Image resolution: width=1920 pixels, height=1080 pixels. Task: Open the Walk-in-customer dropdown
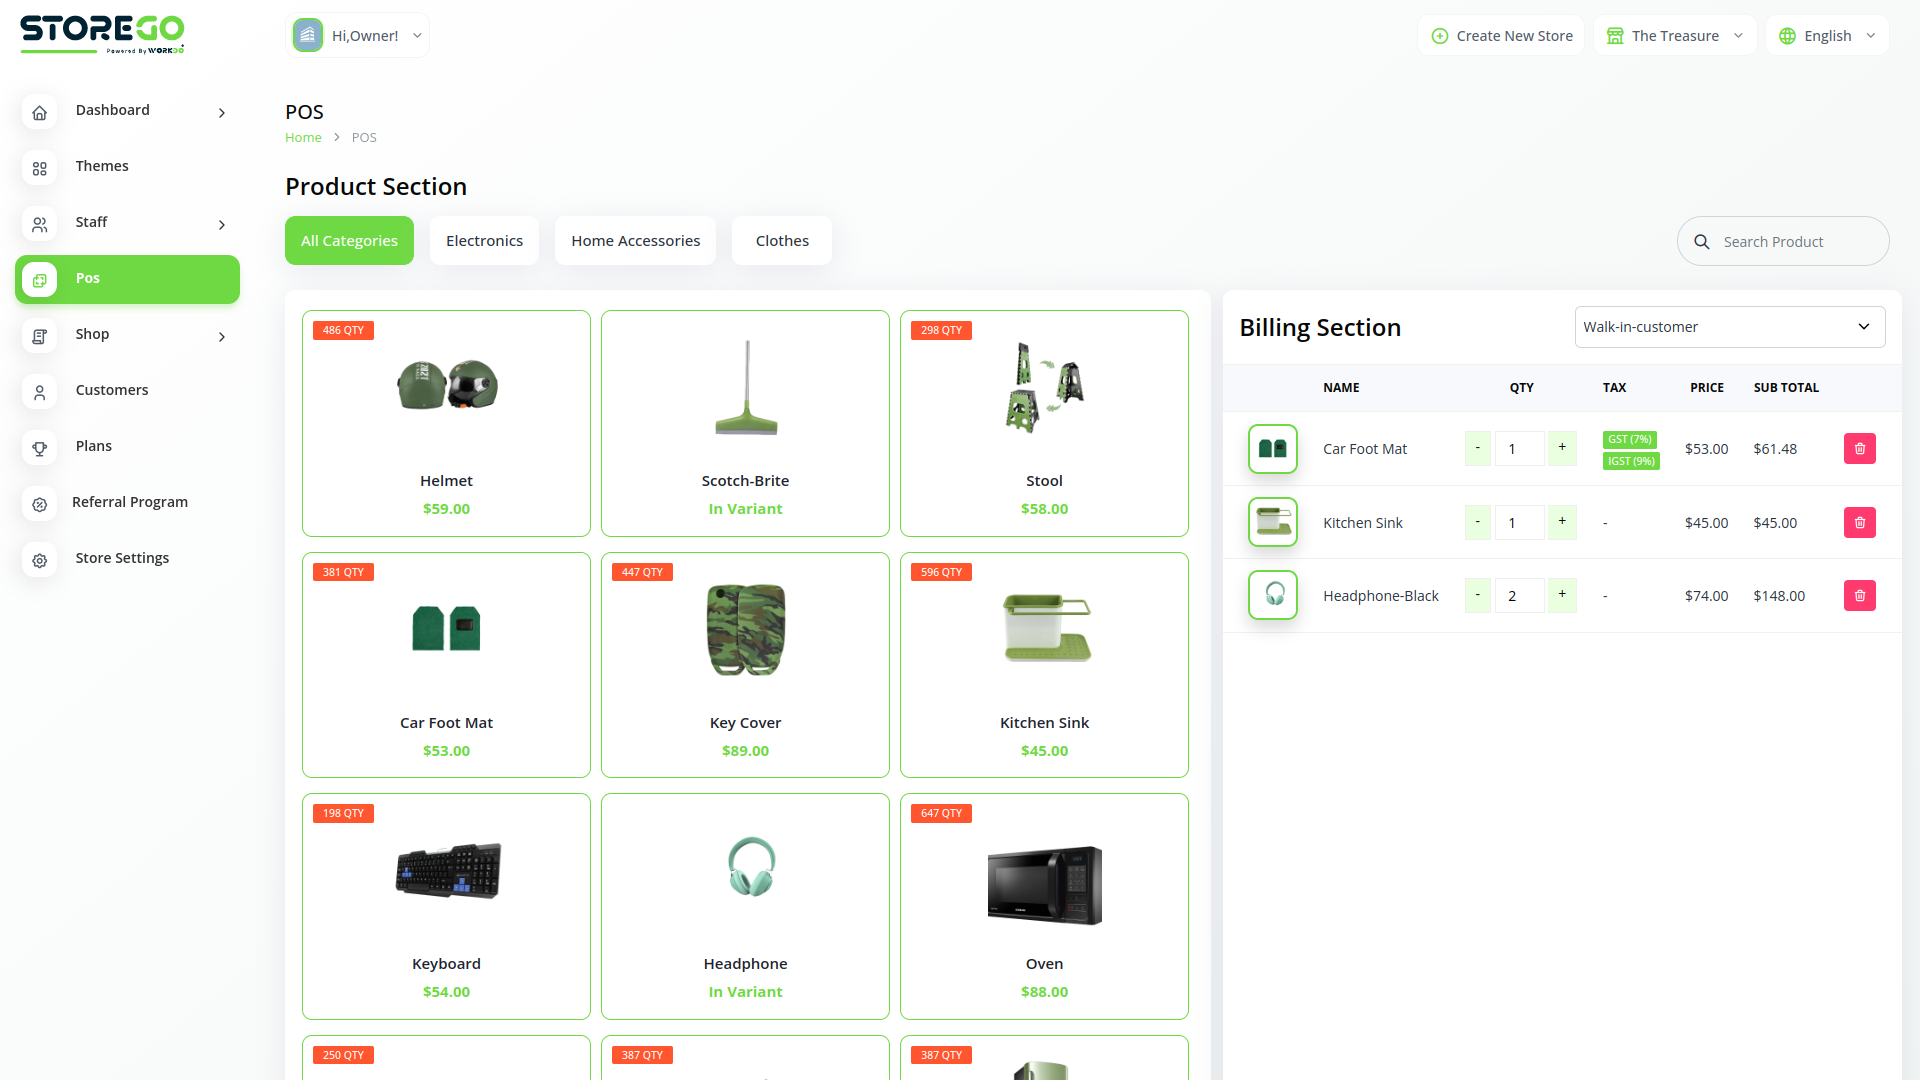tap(1729, 326)
